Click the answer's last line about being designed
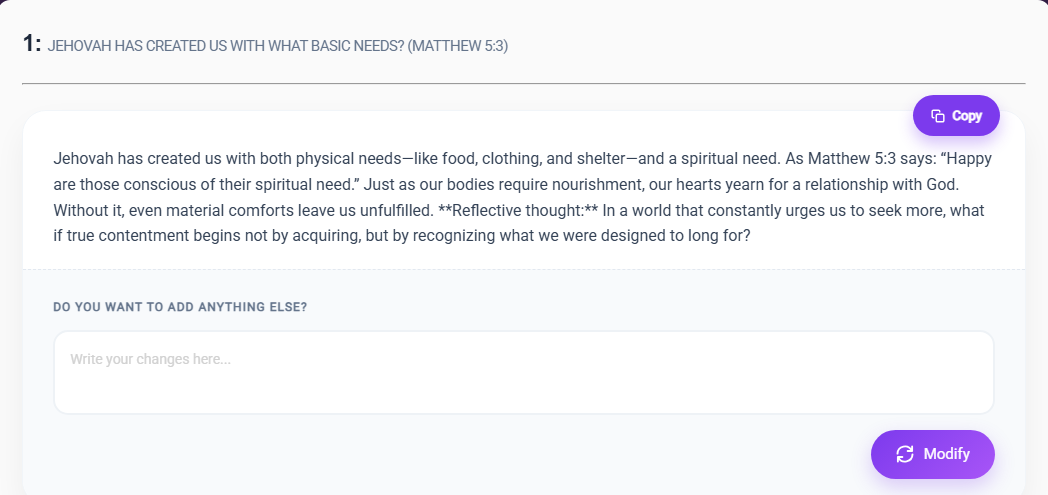The image size is (1048, 495). 401,236
